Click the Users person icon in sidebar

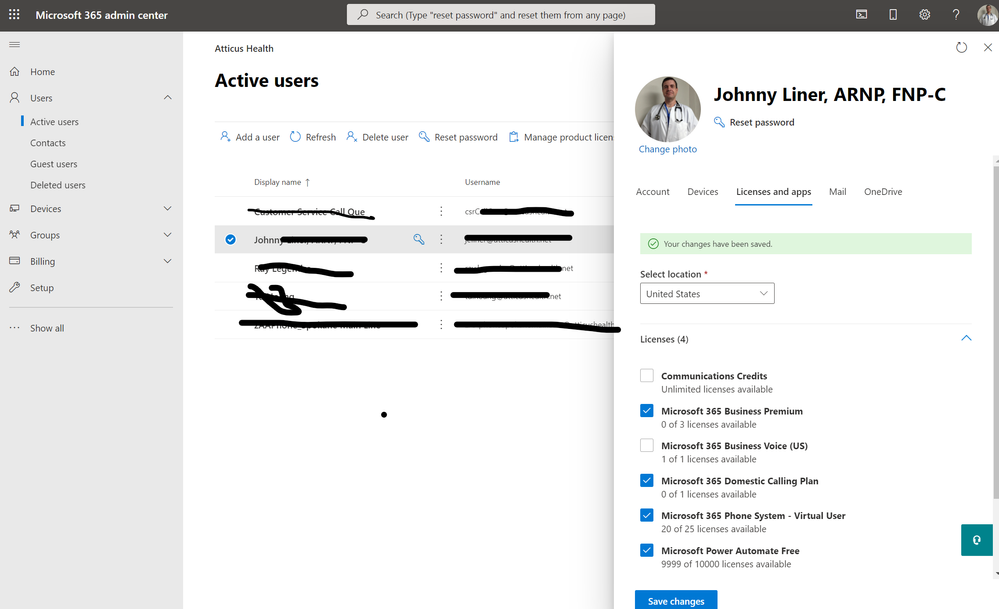pos(15,97)
